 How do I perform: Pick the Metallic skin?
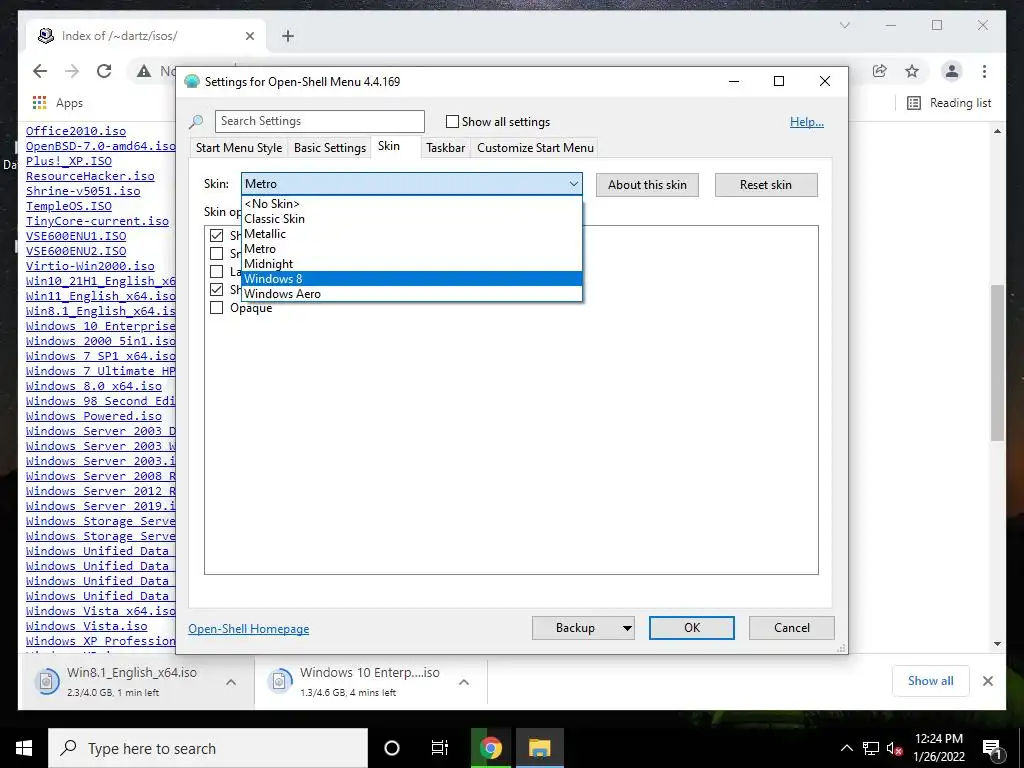(x=411, y=234)
